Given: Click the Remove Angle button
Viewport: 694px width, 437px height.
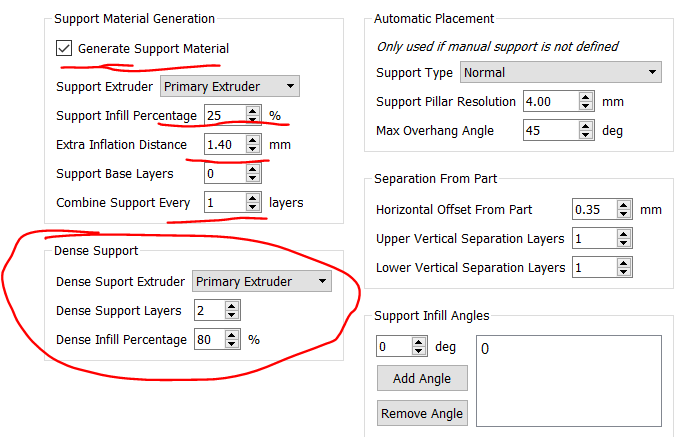Looking at the screenshot, I should coord(421,414).
